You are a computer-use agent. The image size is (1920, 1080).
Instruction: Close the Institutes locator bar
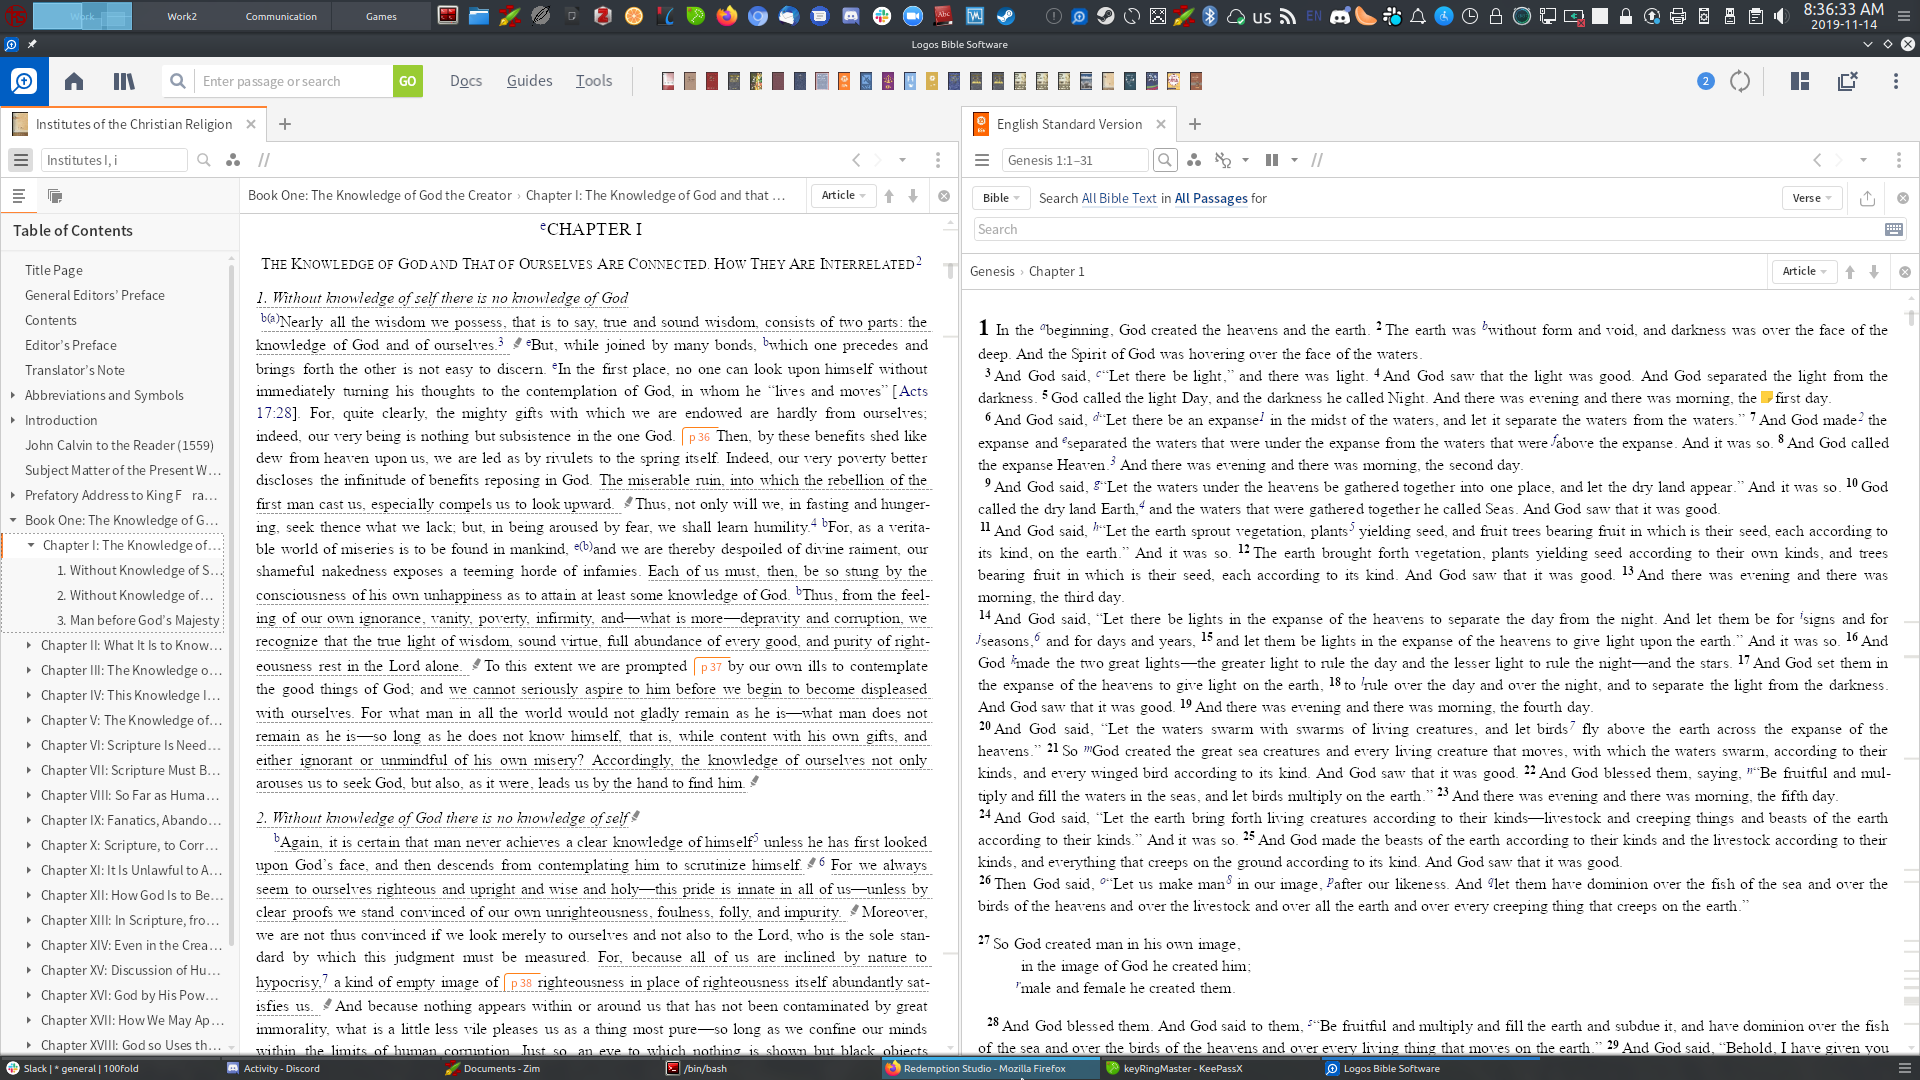click(944, 196)
